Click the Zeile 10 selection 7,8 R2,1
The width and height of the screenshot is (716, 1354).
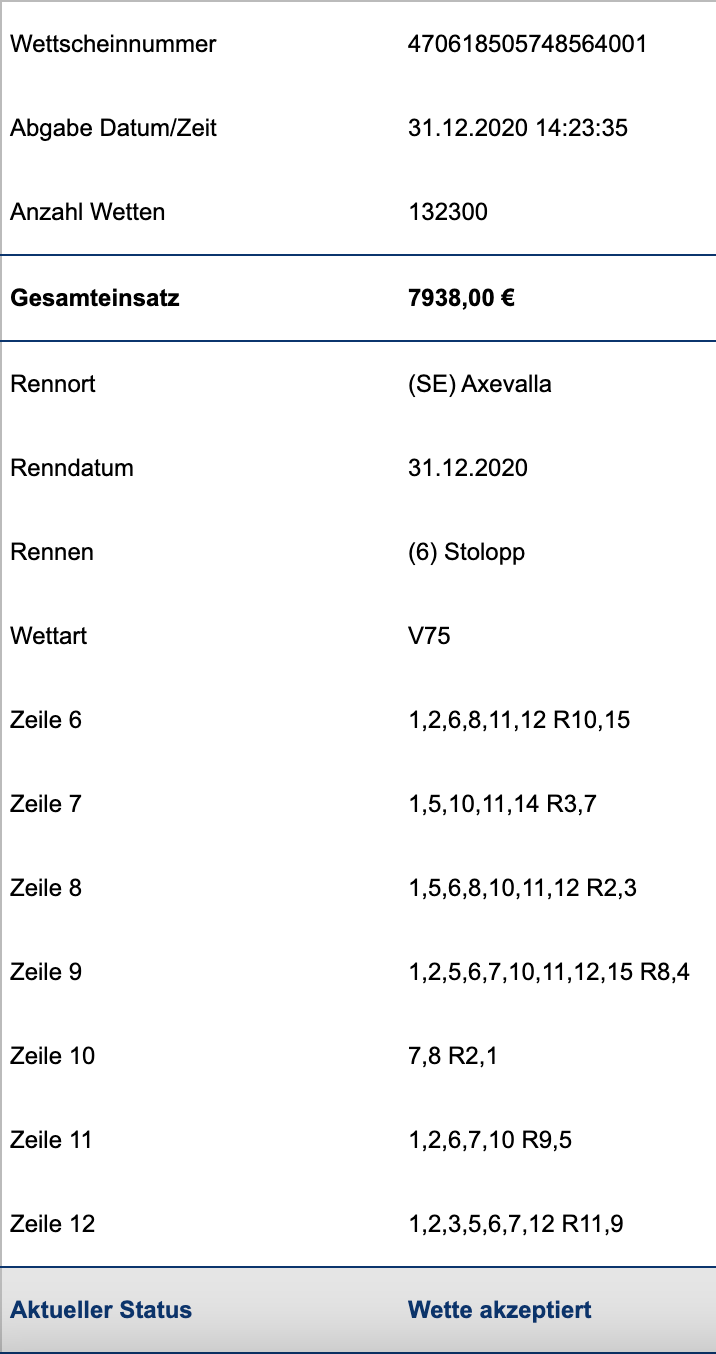453,1056
